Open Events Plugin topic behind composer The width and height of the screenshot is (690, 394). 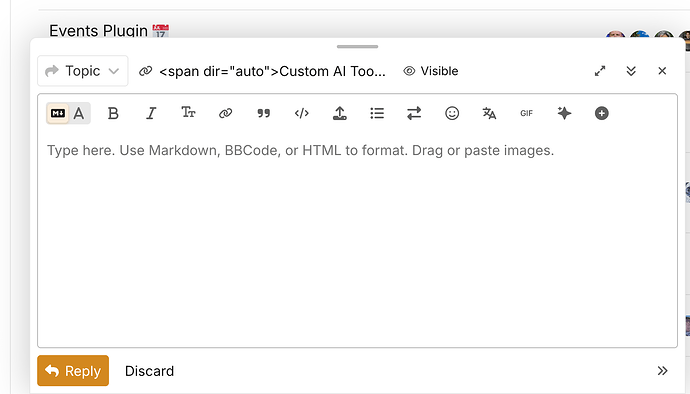99,30
